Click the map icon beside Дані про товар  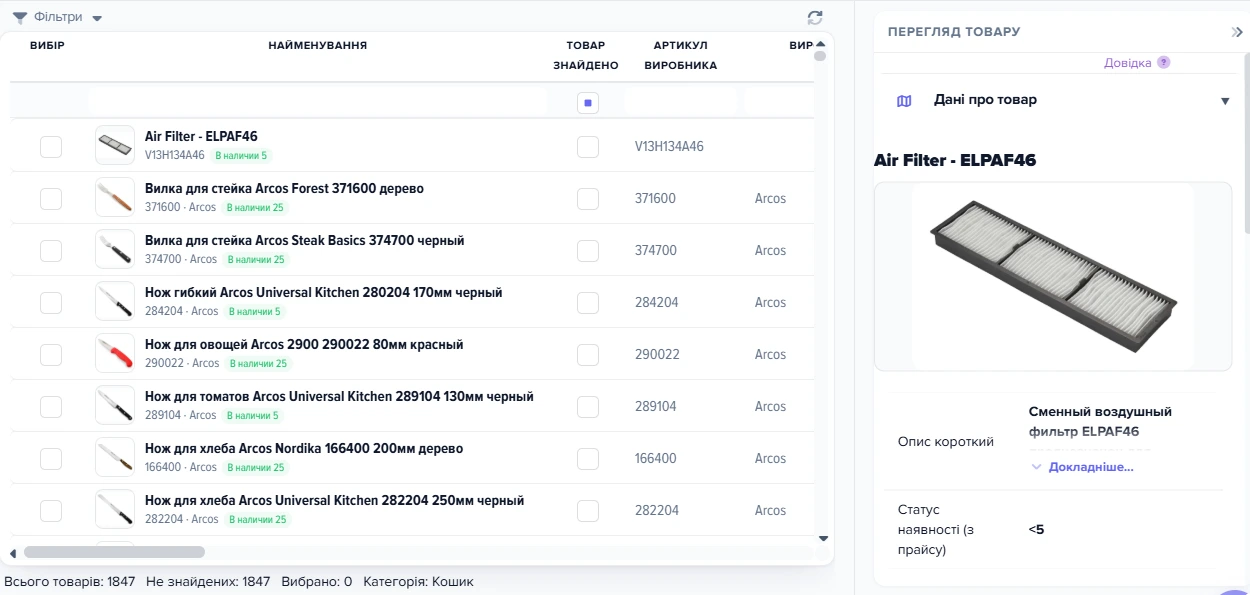pyautogui.click(x=904, y=101)
